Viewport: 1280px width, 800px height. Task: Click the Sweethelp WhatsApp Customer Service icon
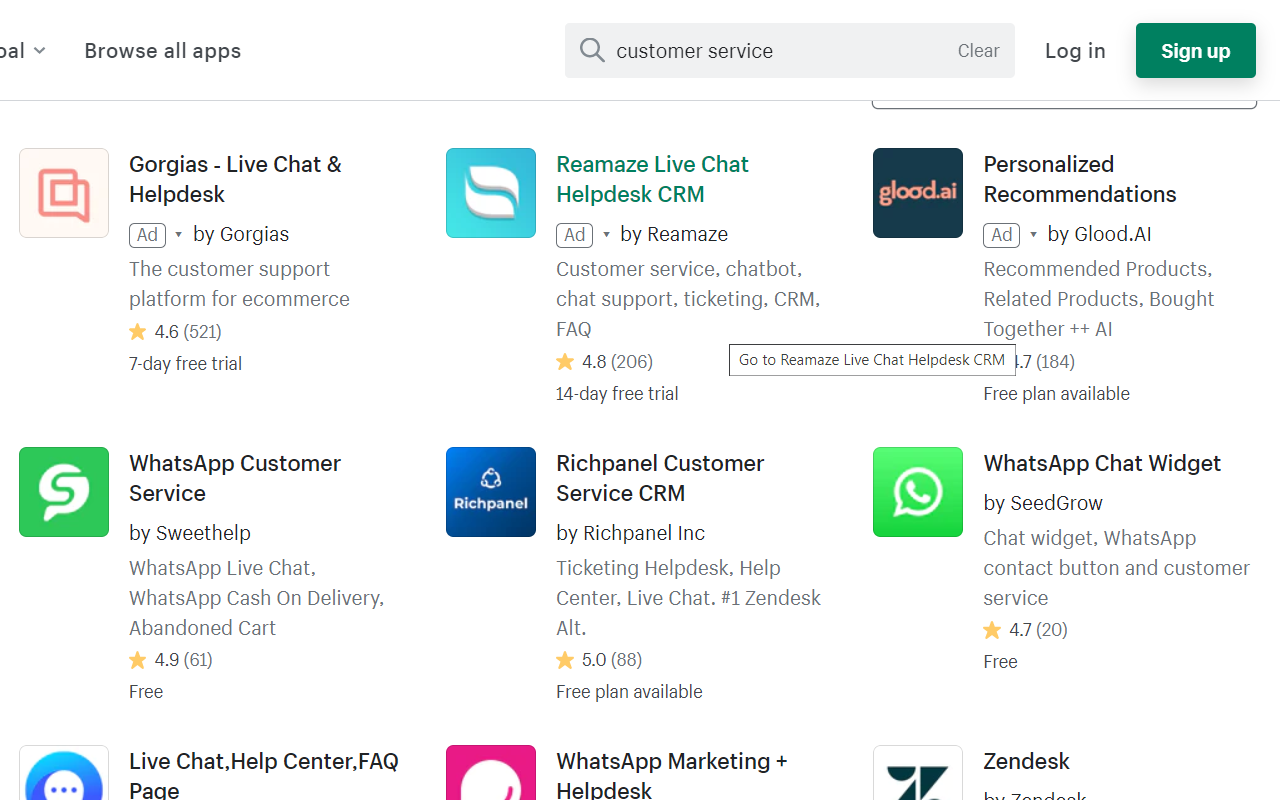[x=64, y=492]
